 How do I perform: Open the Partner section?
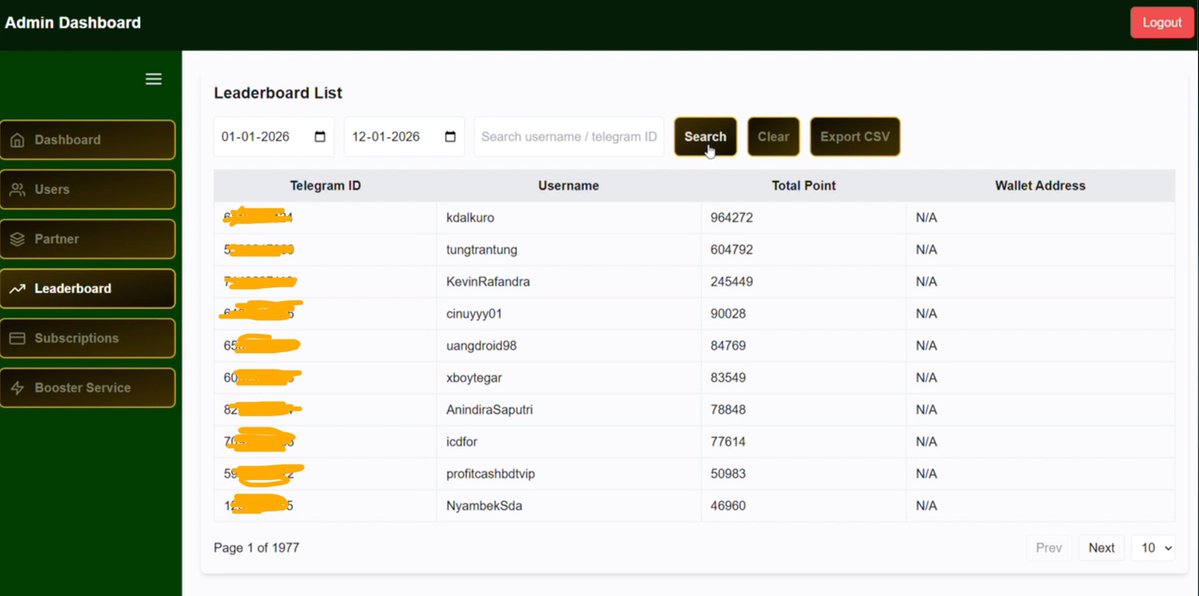pyautogui.click(x=87, y=239)
